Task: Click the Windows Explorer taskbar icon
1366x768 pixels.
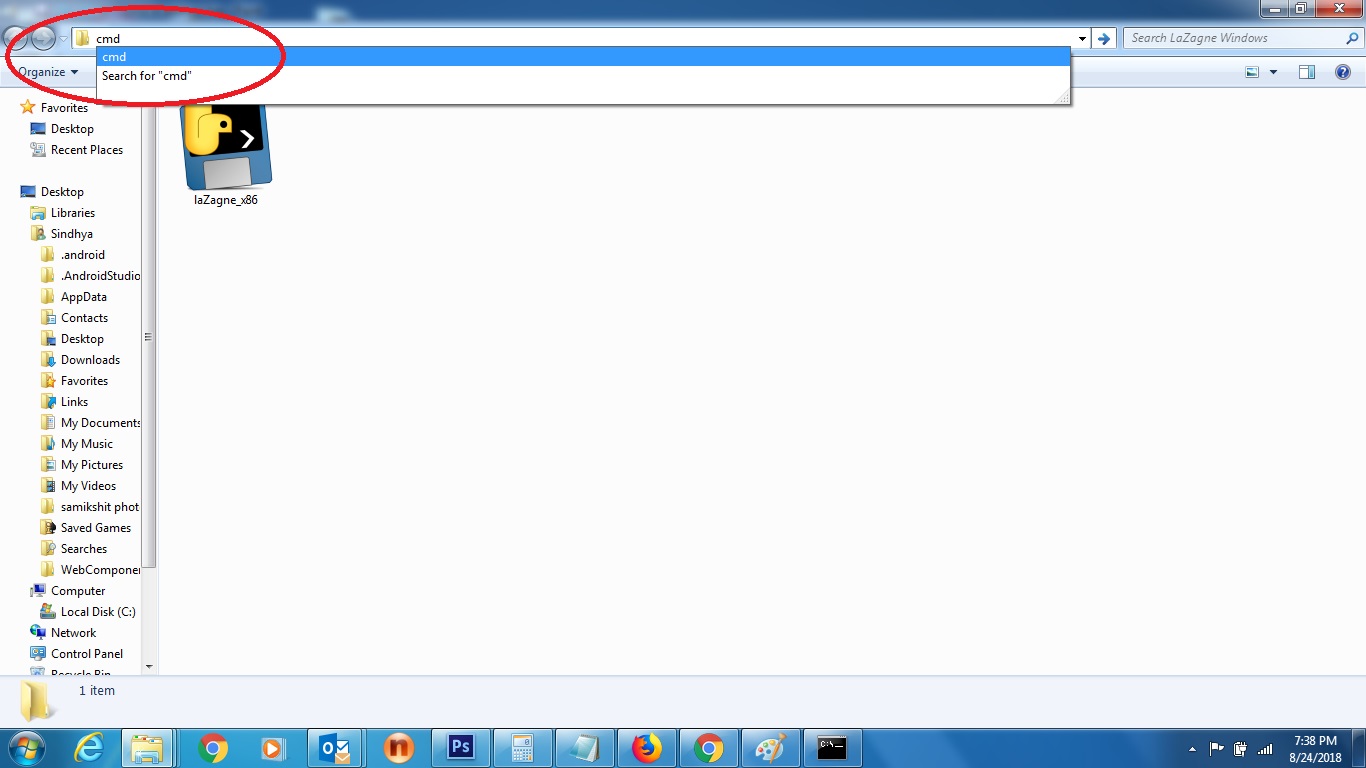Action: pyautogui.click(x=148, y=748)
